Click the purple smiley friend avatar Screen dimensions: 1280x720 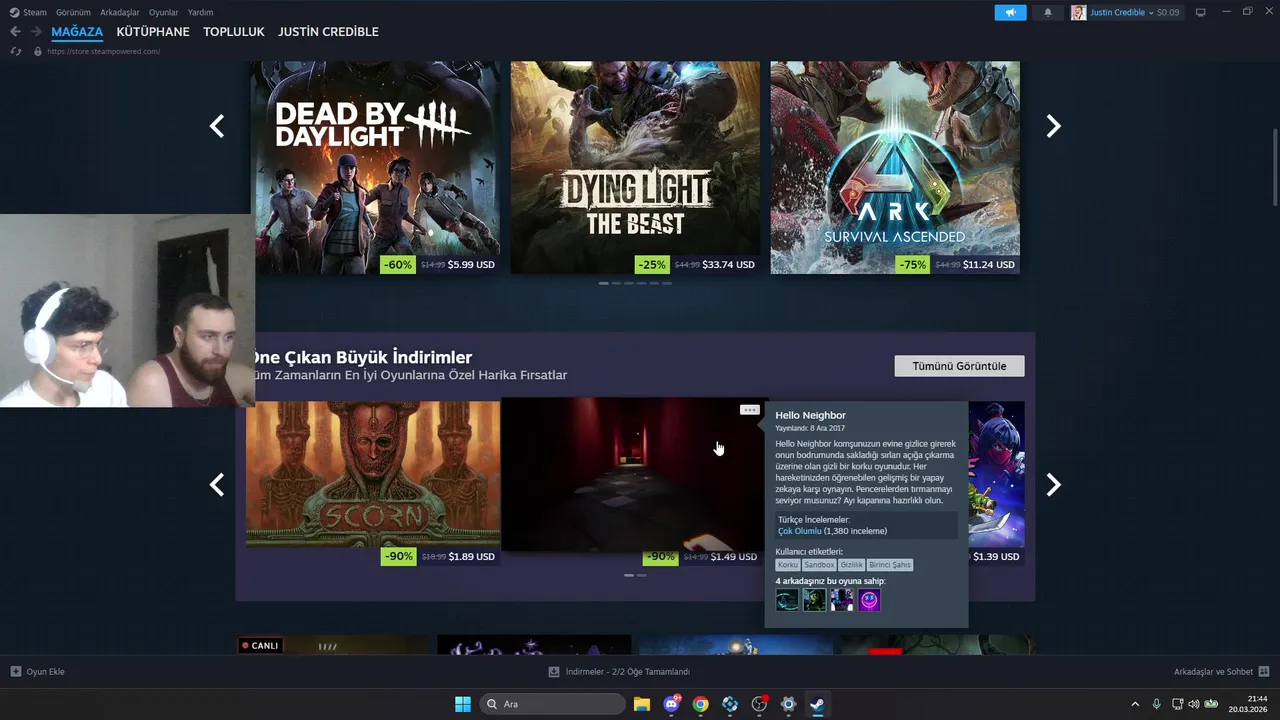click(869, 600)
